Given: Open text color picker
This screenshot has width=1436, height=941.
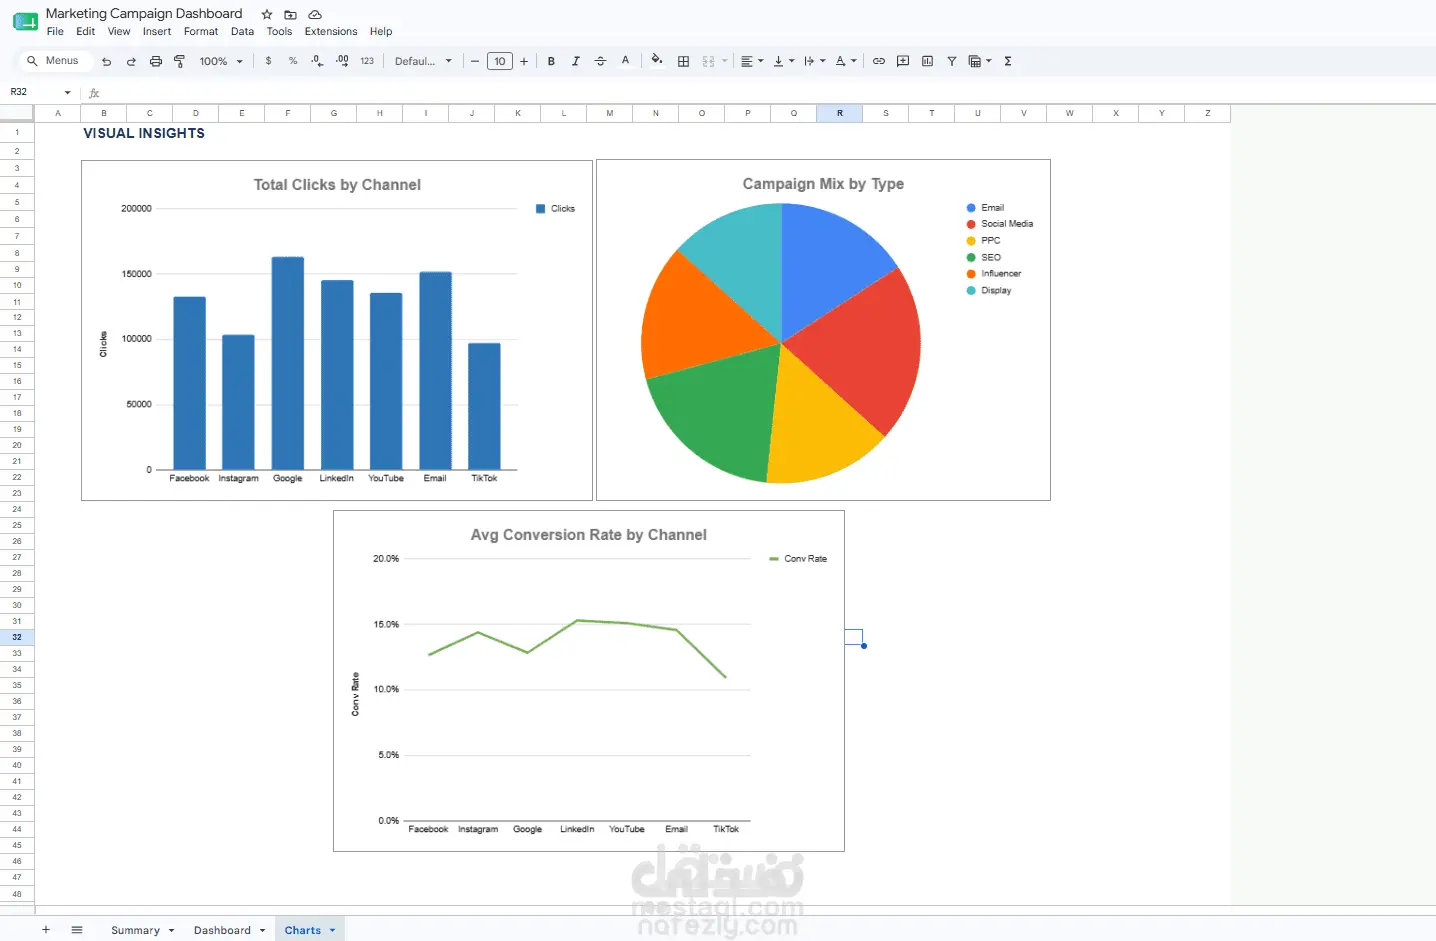Looking at the screenshot, I should (626, 62).
